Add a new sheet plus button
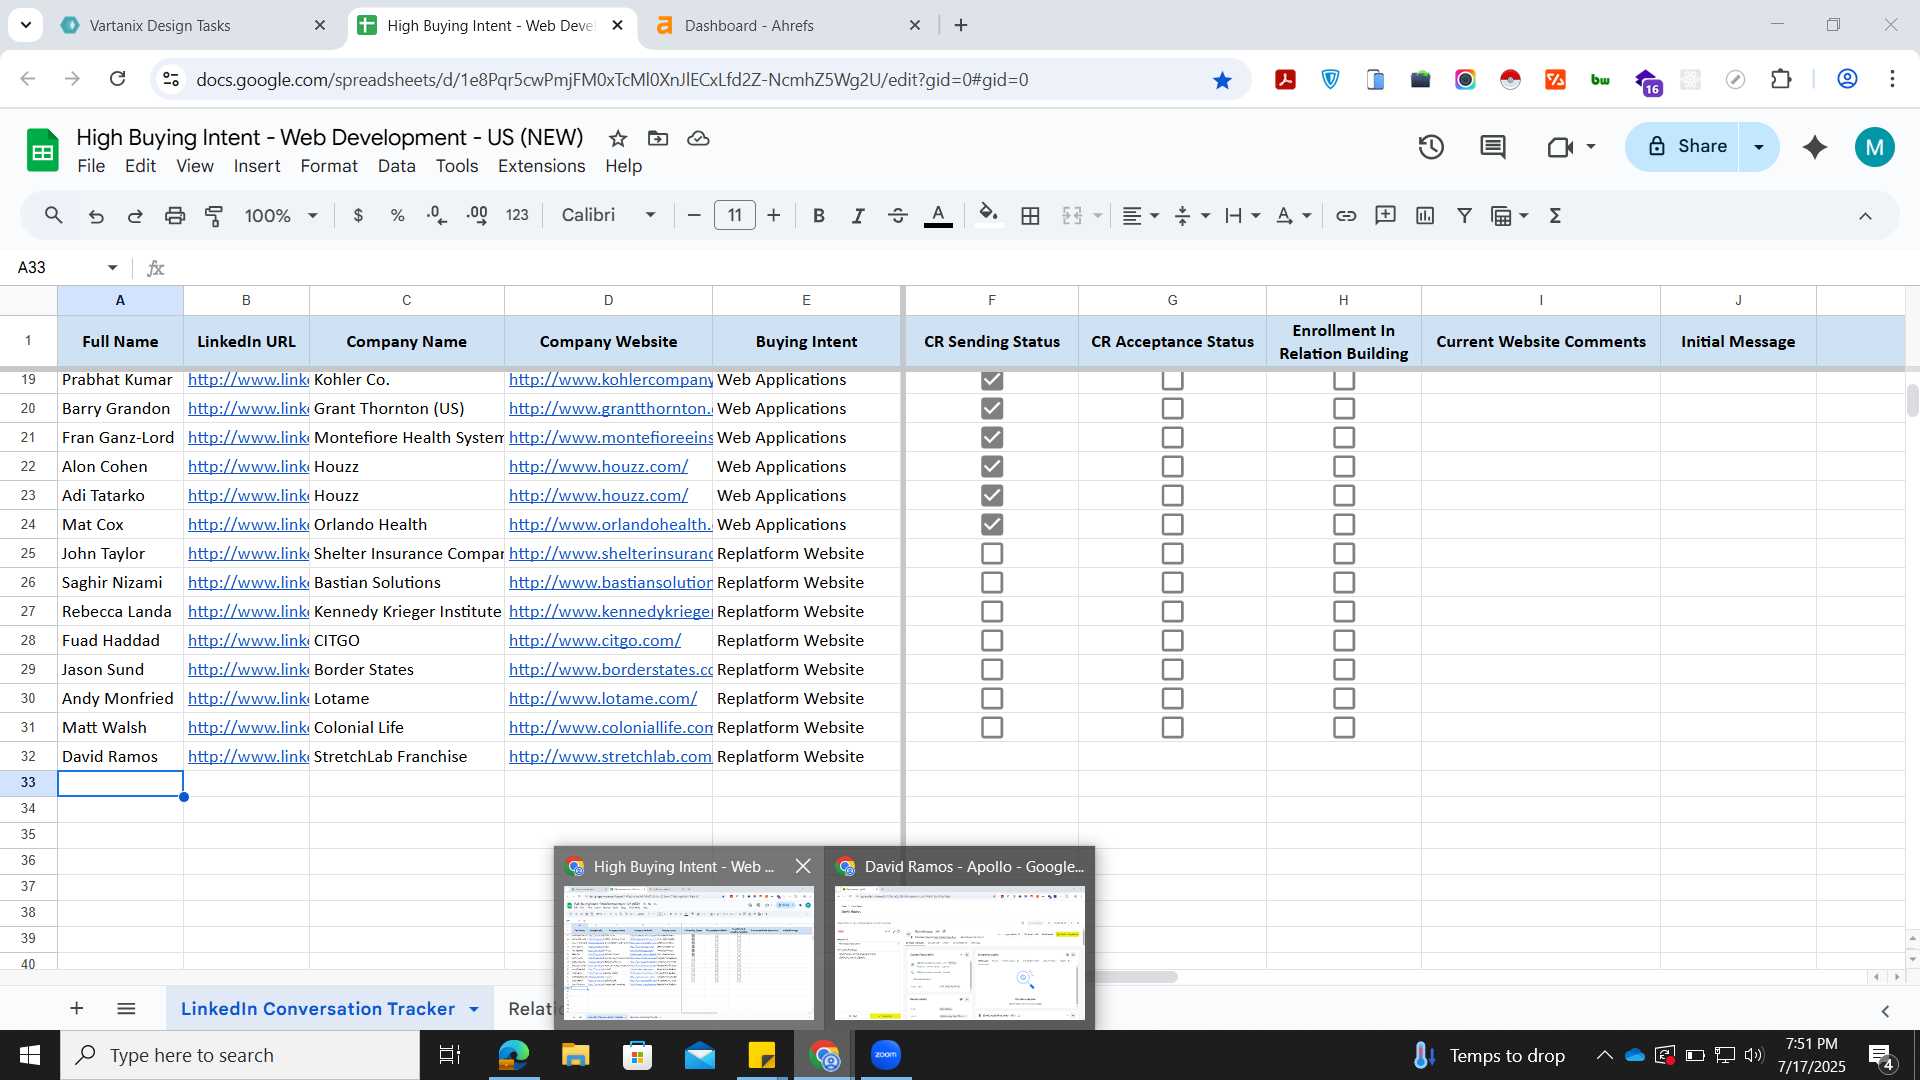Screen dimensions: 1920x1080 77,1008
